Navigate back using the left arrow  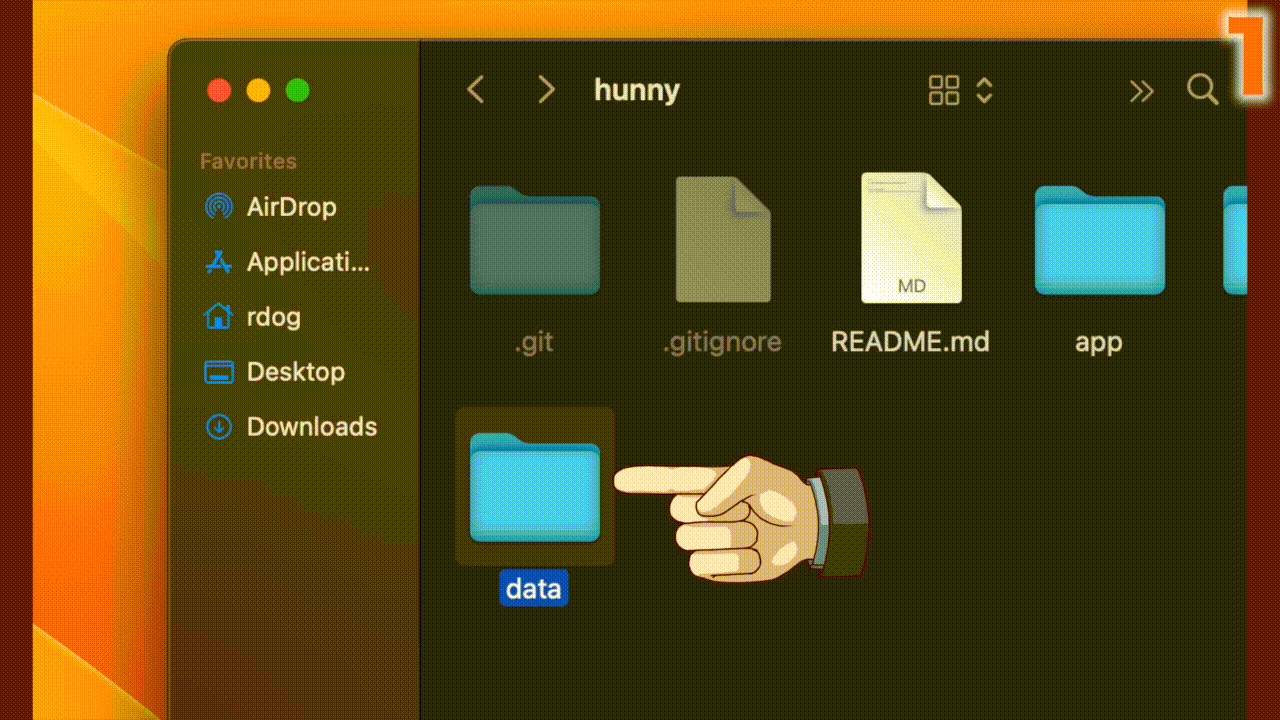(x=475, y=90)
